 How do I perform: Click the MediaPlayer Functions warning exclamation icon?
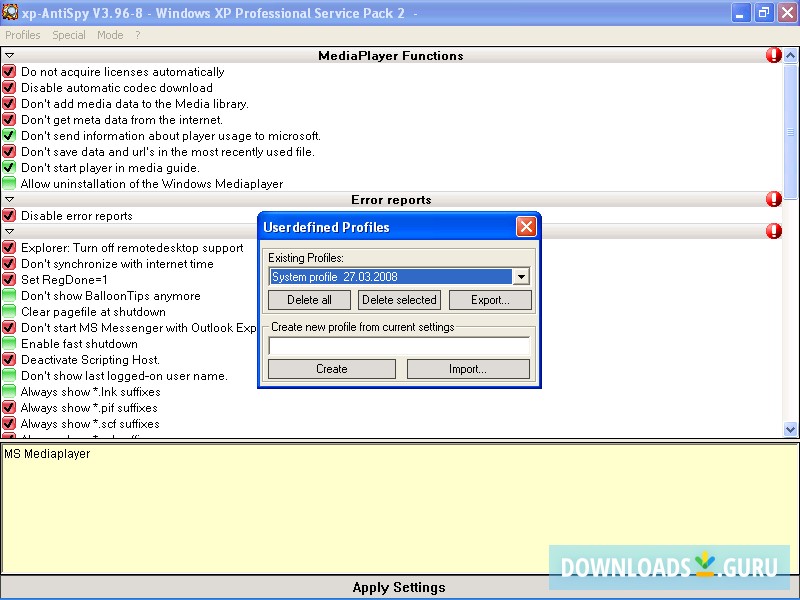pyautogui.click(x=774, y=55)
